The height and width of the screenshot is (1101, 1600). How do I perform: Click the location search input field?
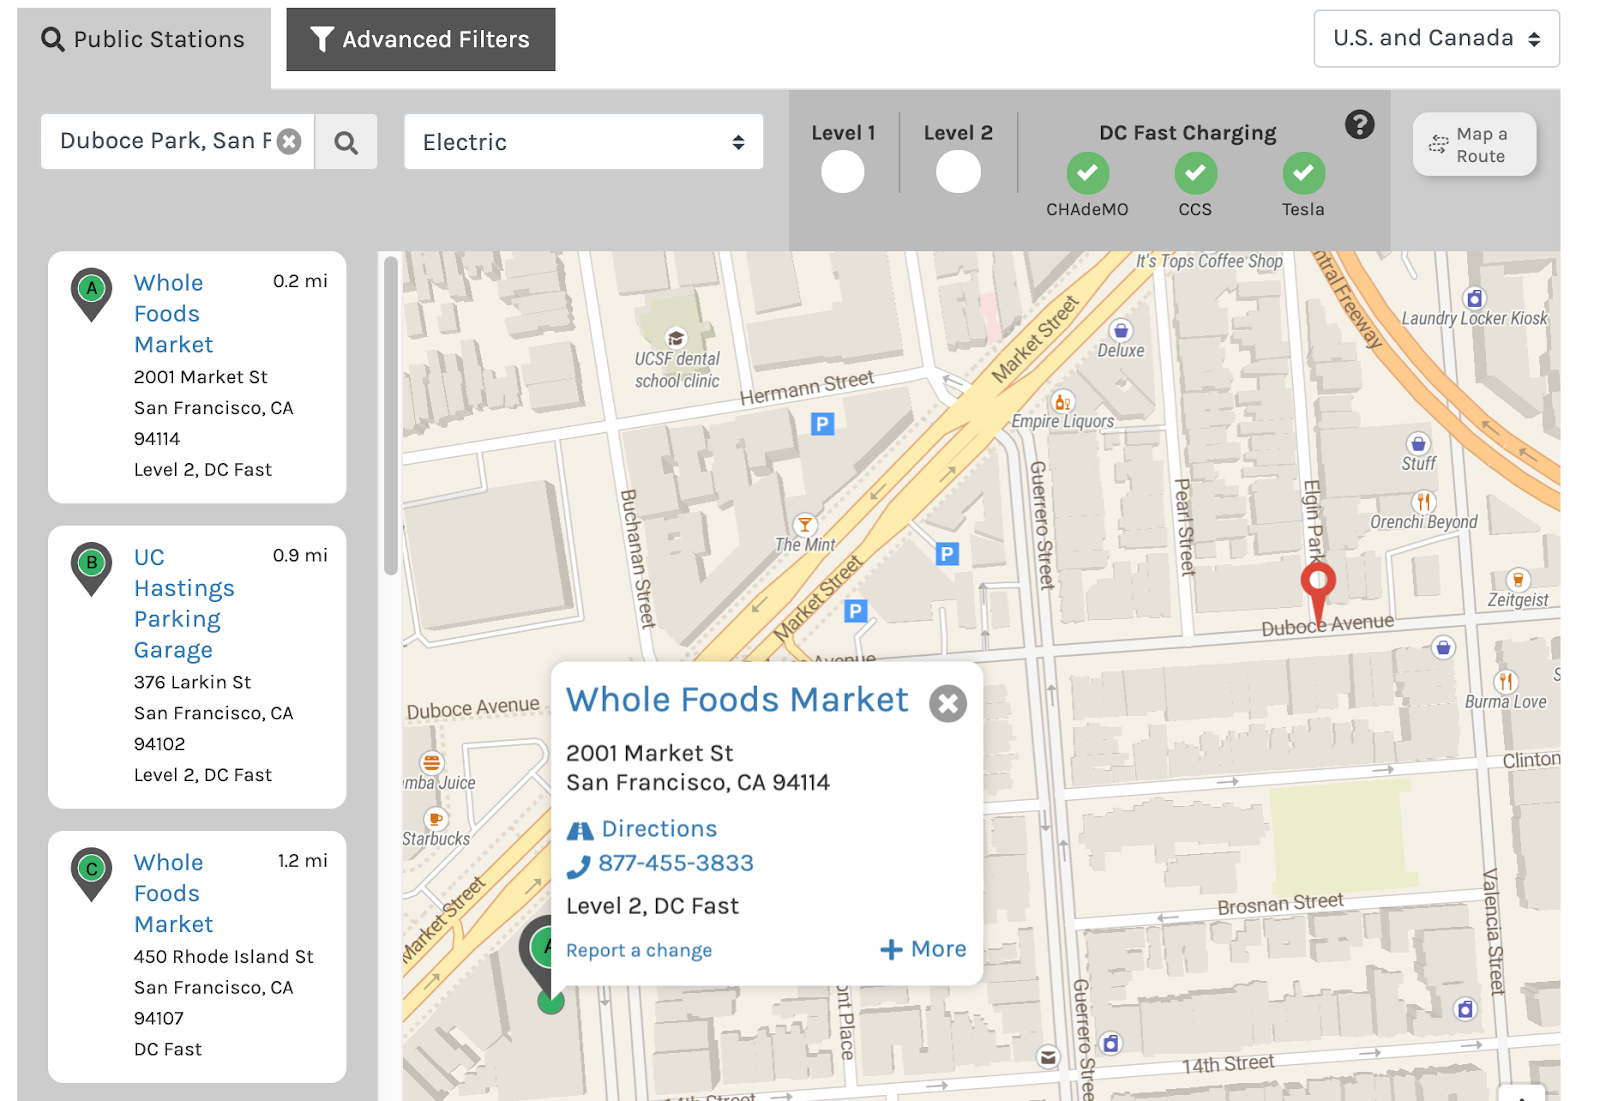pyautogui.click(x=165, y=142)
